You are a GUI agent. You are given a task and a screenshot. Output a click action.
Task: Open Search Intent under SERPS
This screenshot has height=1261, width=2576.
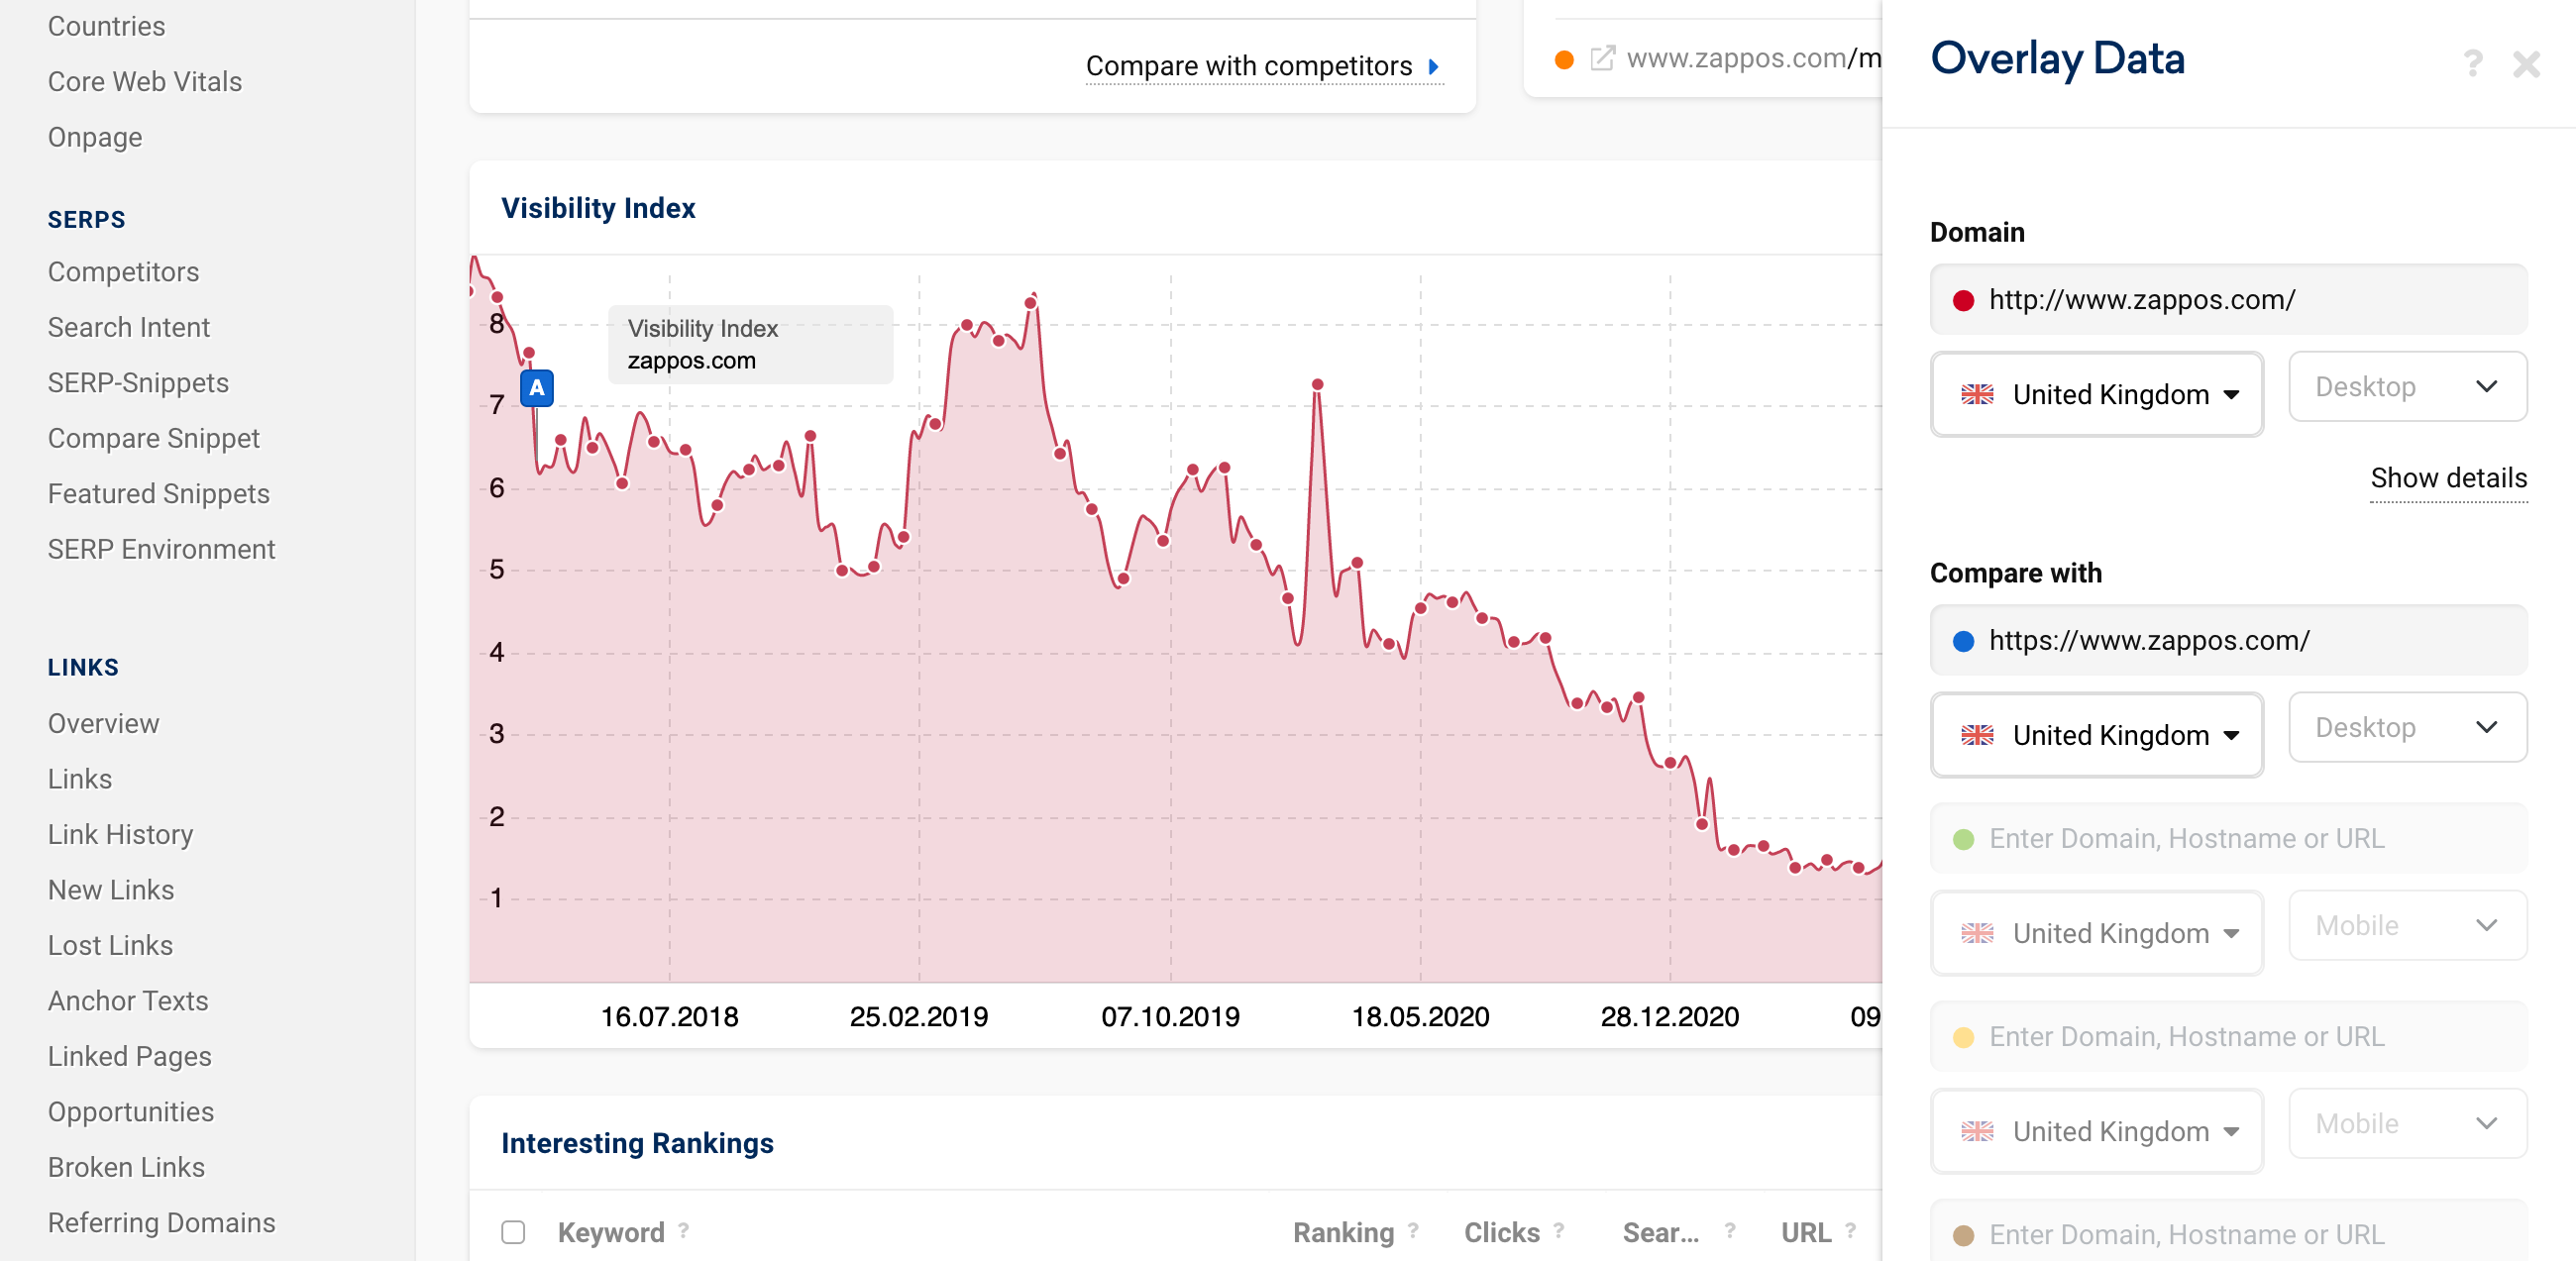pyautogui.click(x=129, y=328)
